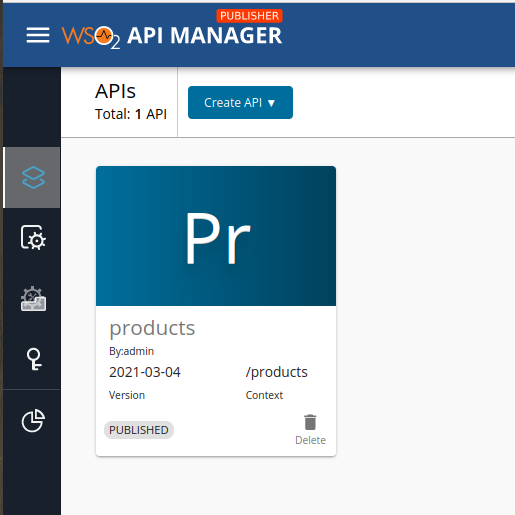Open the gear-and-blocks sidebar icon
The height and width of the screenshot is (515, 515).
33,299
